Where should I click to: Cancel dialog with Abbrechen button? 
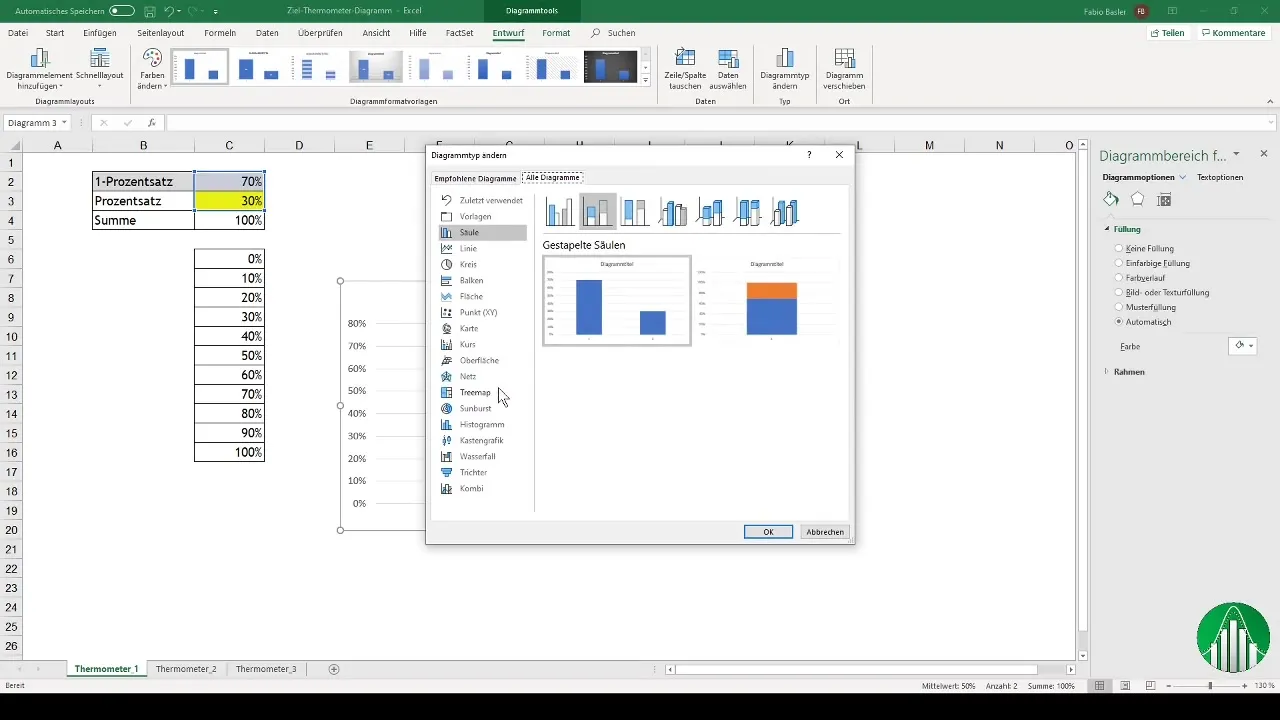826,532
